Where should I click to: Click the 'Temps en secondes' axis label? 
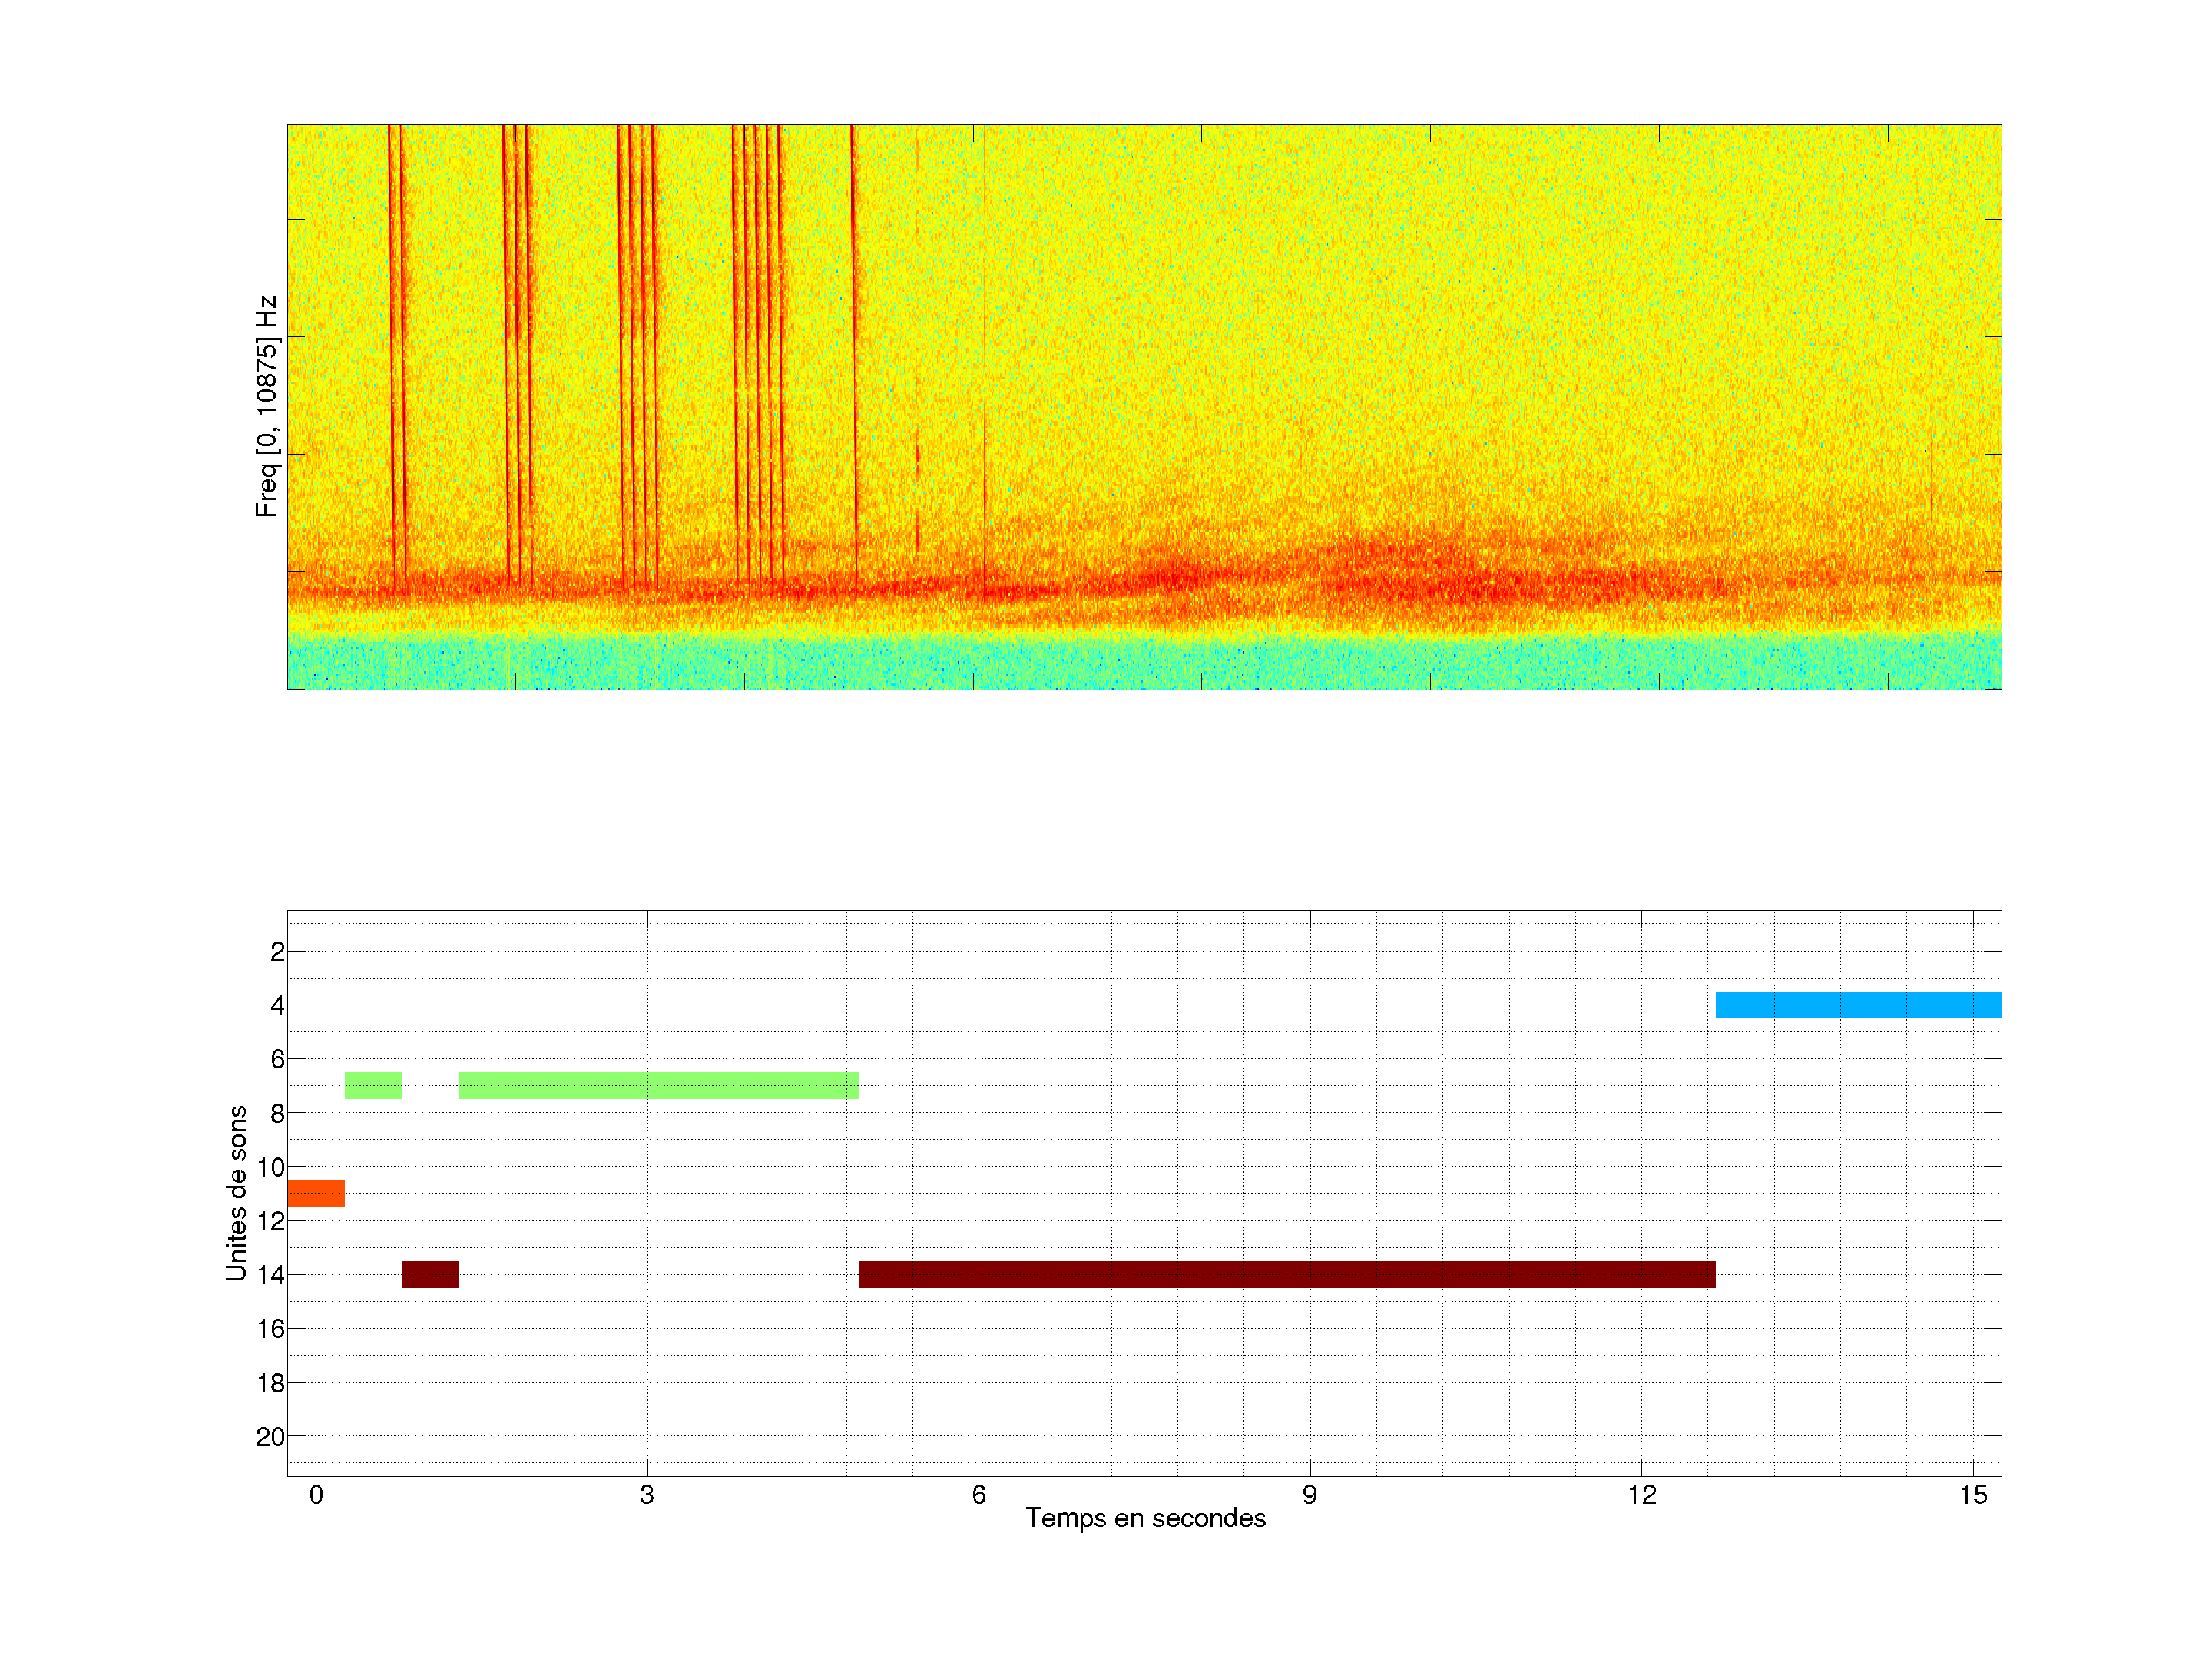[x=1145, y=1518]
